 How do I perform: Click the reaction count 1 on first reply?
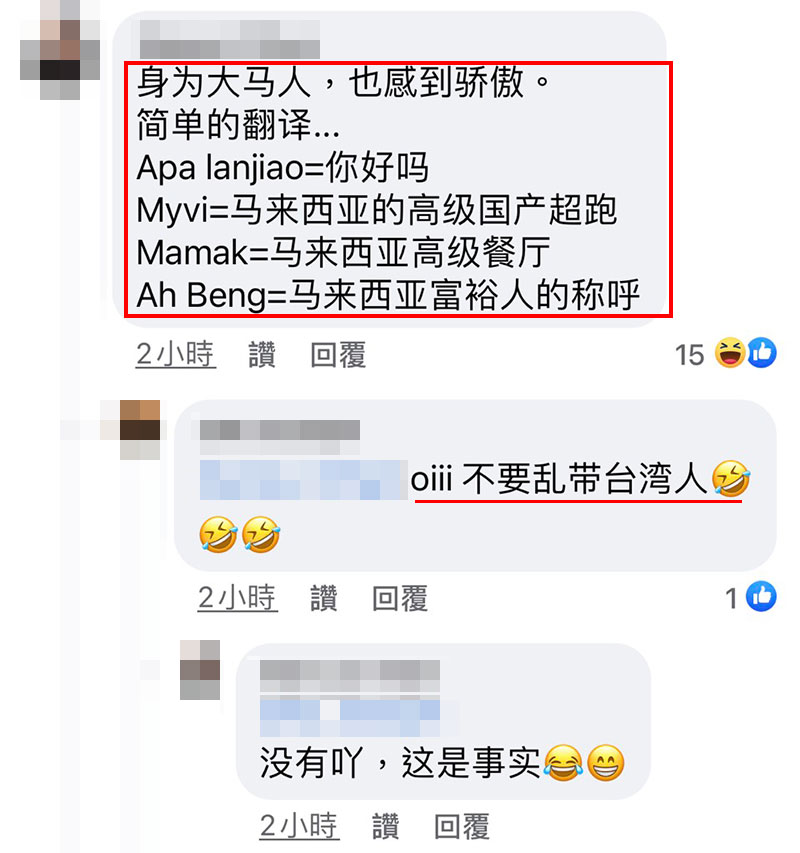tap(731, 598)
